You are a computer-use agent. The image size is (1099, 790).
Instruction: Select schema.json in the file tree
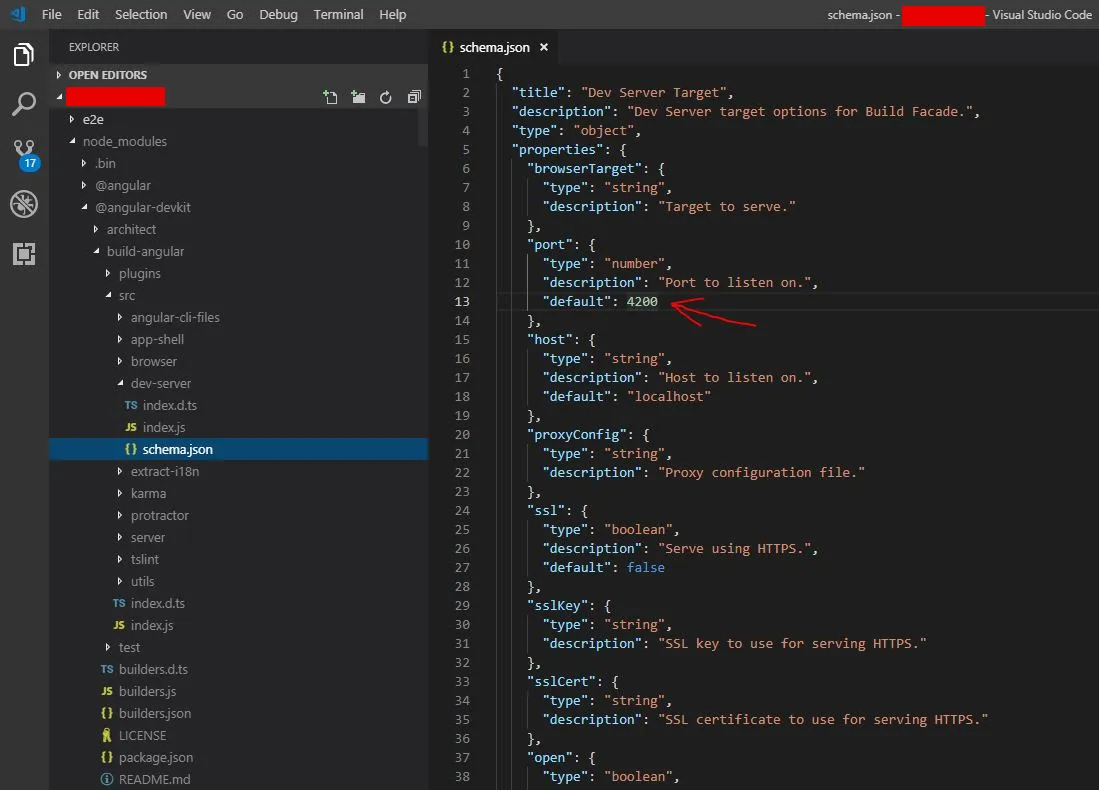click(238, 449)
